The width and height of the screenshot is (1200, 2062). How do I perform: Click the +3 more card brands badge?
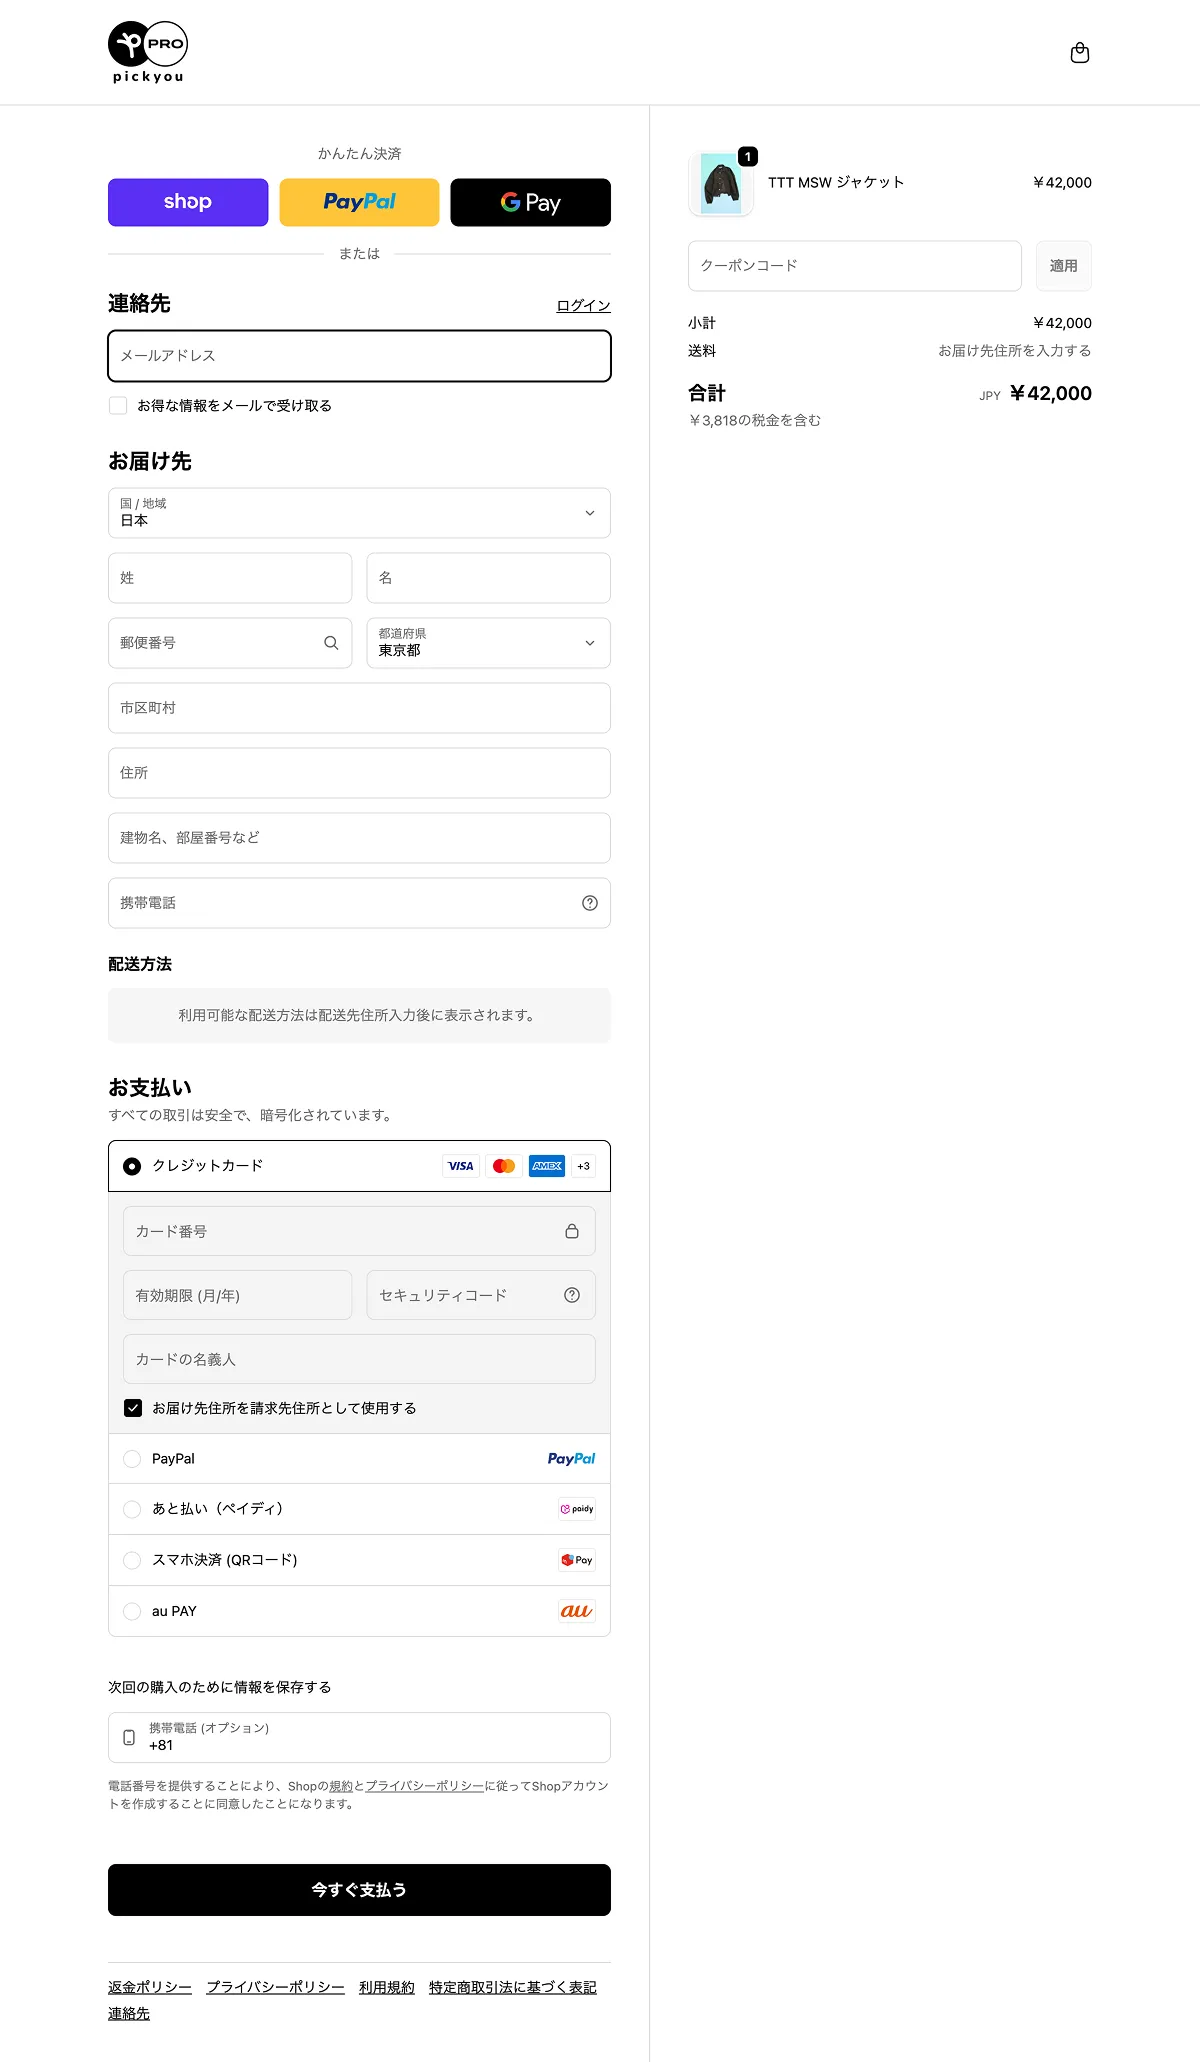[583, 1166]
